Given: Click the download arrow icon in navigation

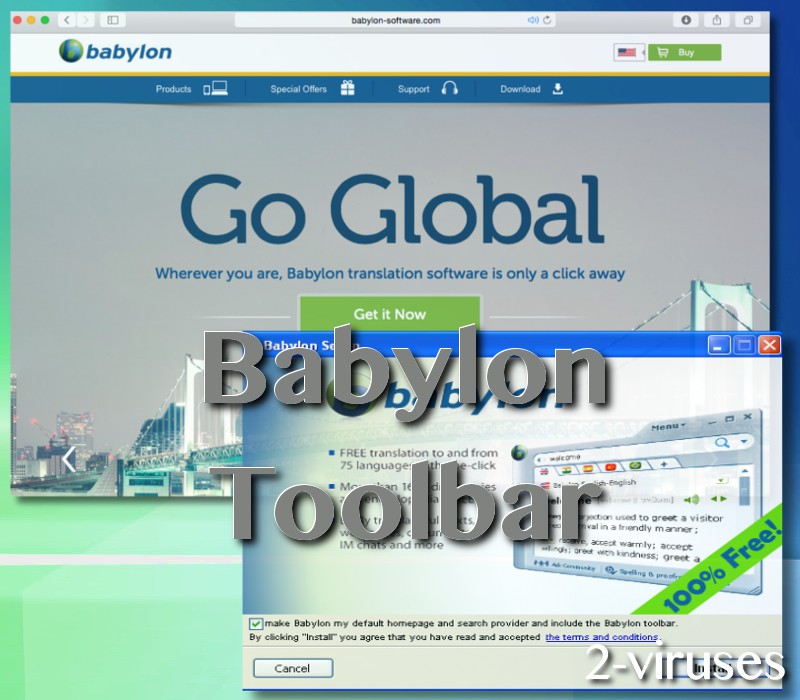Looking at the screenshot, I should click(558, 89).
